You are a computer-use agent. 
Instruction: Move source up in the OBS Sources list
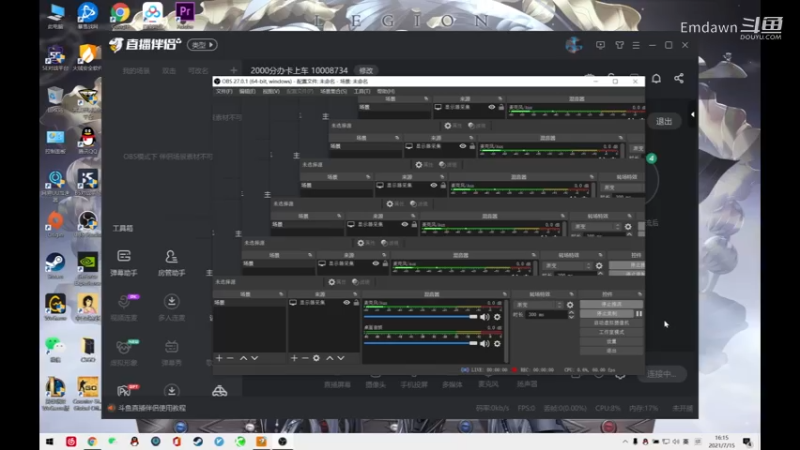pyautogui.click(x=330, y=358)
